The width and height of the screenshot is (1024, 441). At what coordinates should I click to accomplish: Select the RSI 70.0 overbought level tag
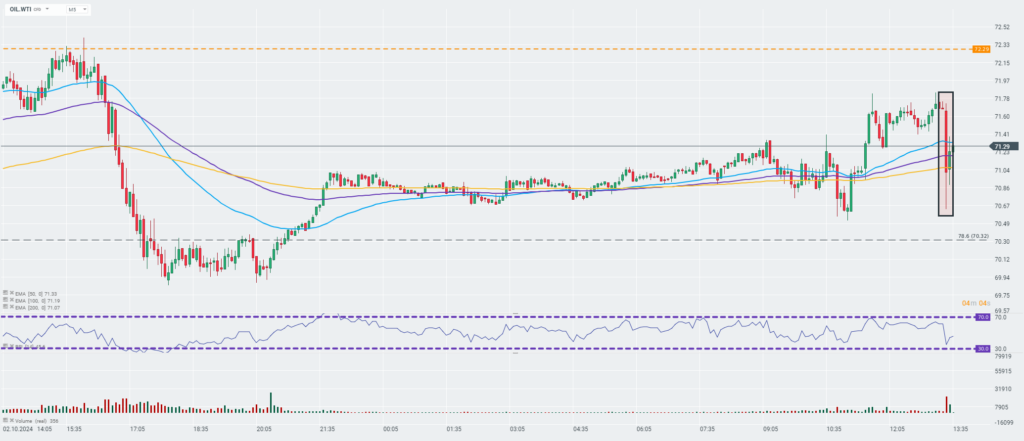(x=983, y=317)
